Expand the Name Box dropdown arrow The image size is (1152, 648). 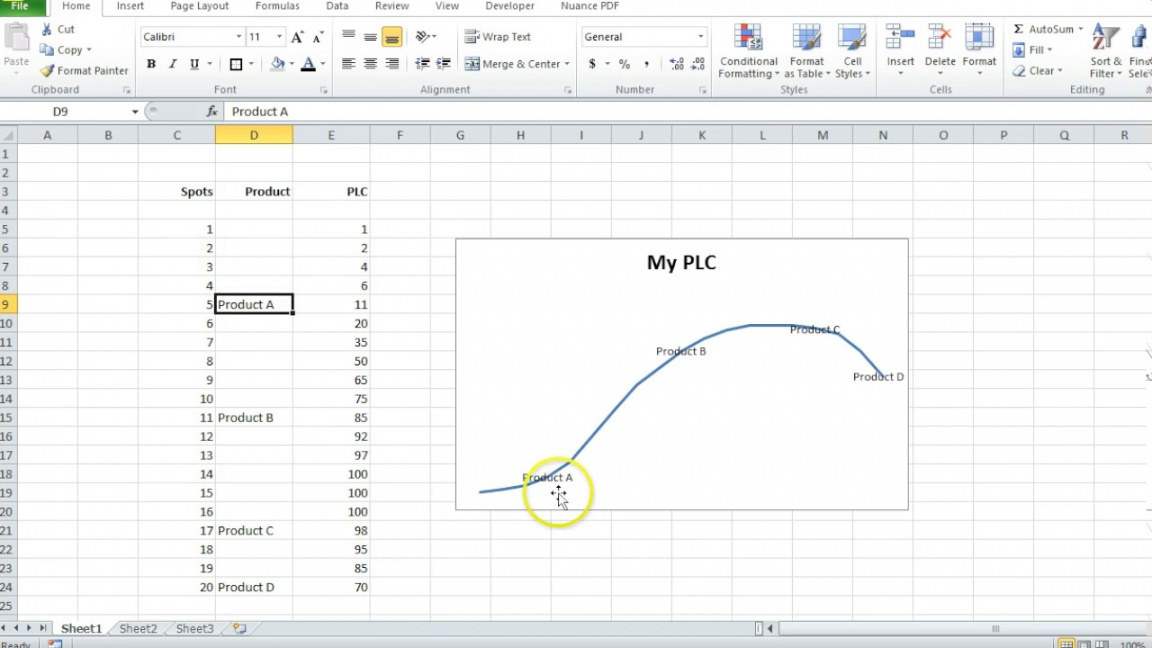pos(135,112)
